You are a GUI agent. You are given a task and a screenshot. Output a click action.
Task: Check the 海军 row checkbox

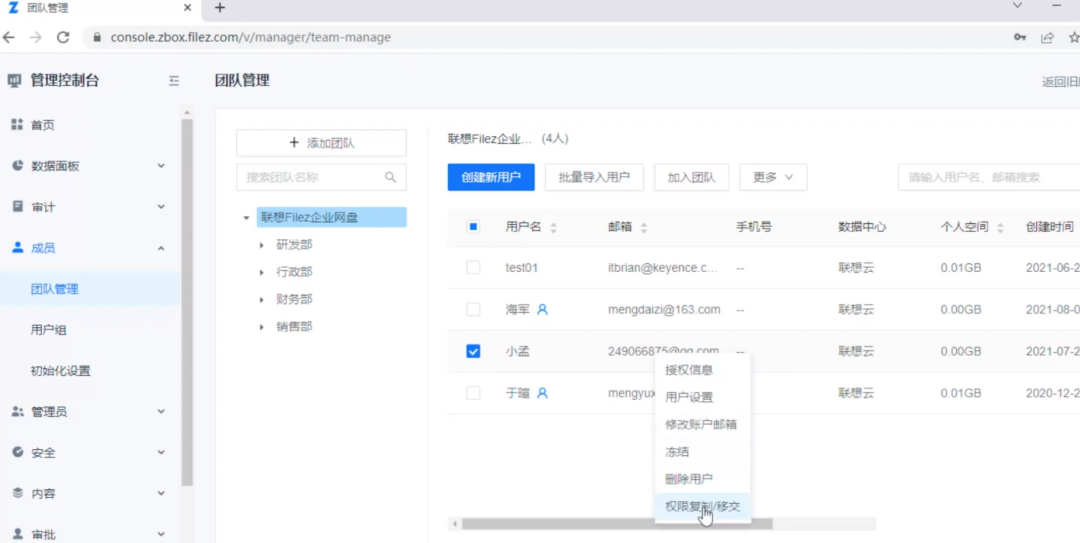pos(473,310)
